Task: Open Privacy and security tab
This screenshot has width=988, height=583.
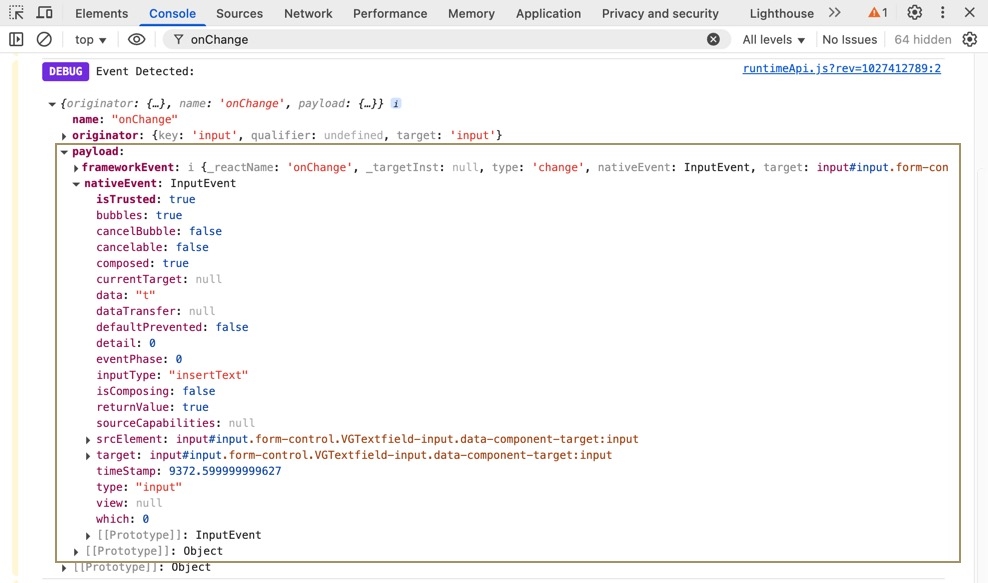Action: [x=660, y=13]
